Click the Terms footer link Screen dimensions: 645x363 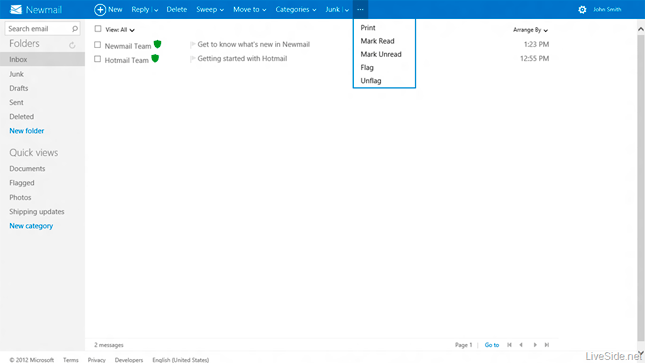pos(71,360)
